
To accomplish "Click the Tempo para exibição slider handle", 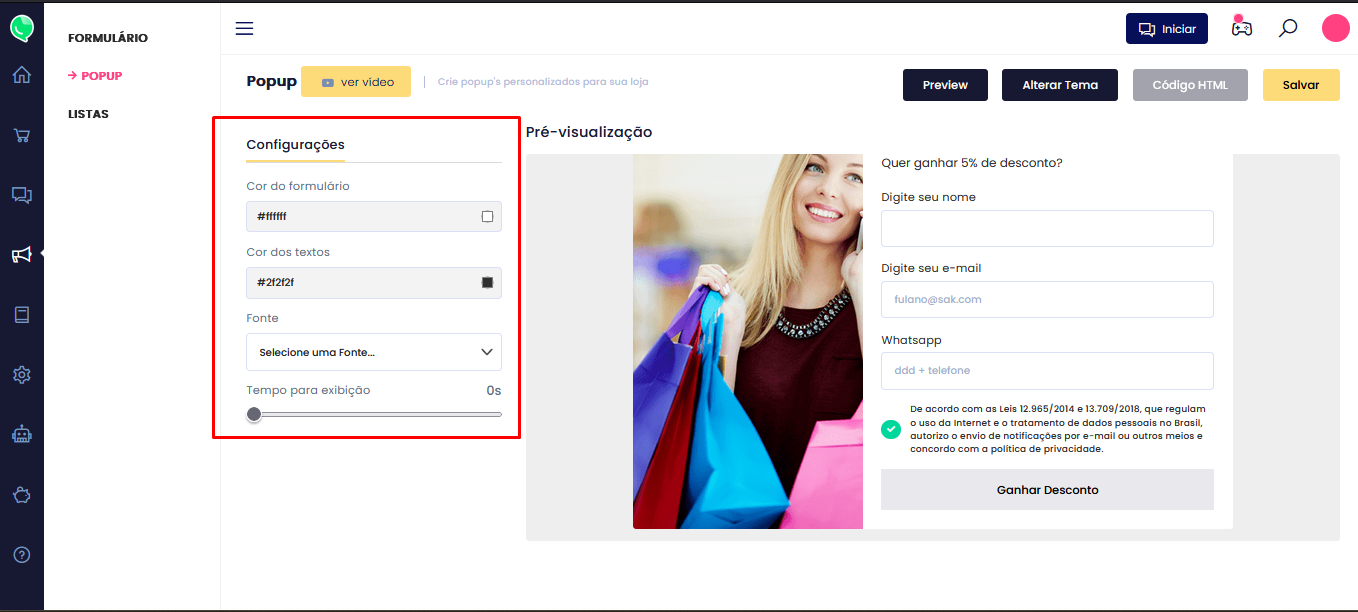I will 254,414.
